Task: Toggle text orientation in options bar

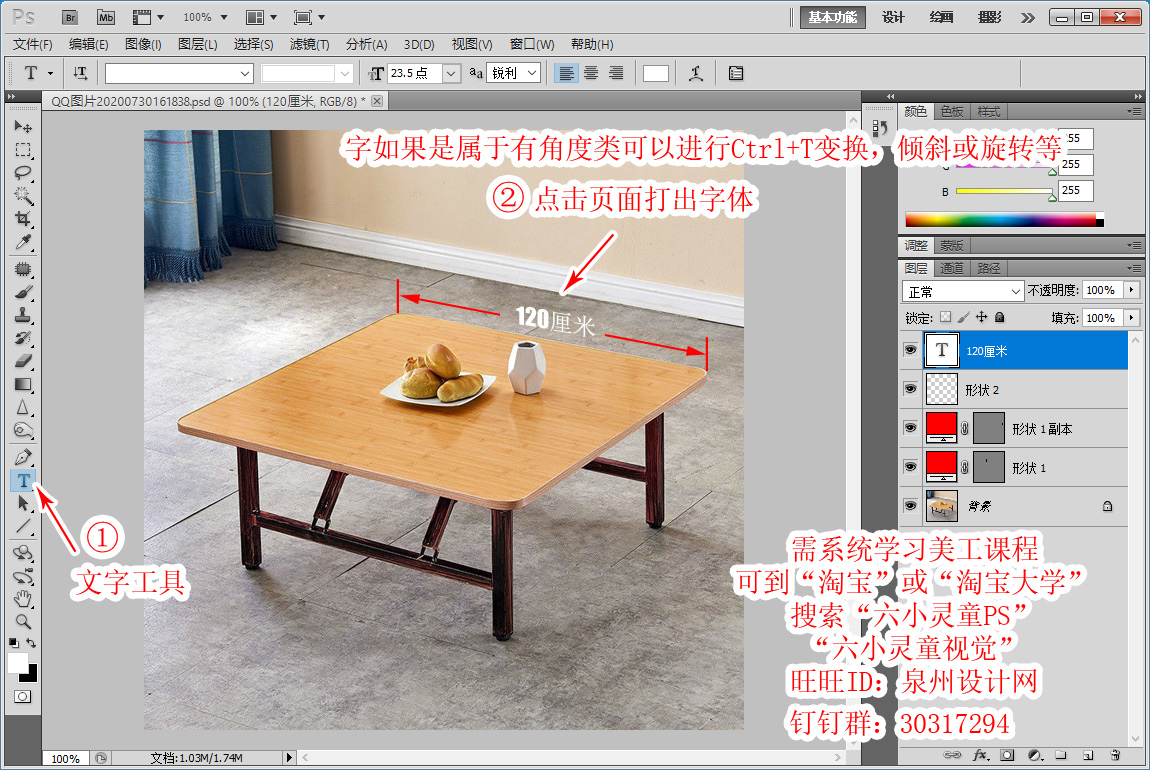Action: (x=80, y=73)
